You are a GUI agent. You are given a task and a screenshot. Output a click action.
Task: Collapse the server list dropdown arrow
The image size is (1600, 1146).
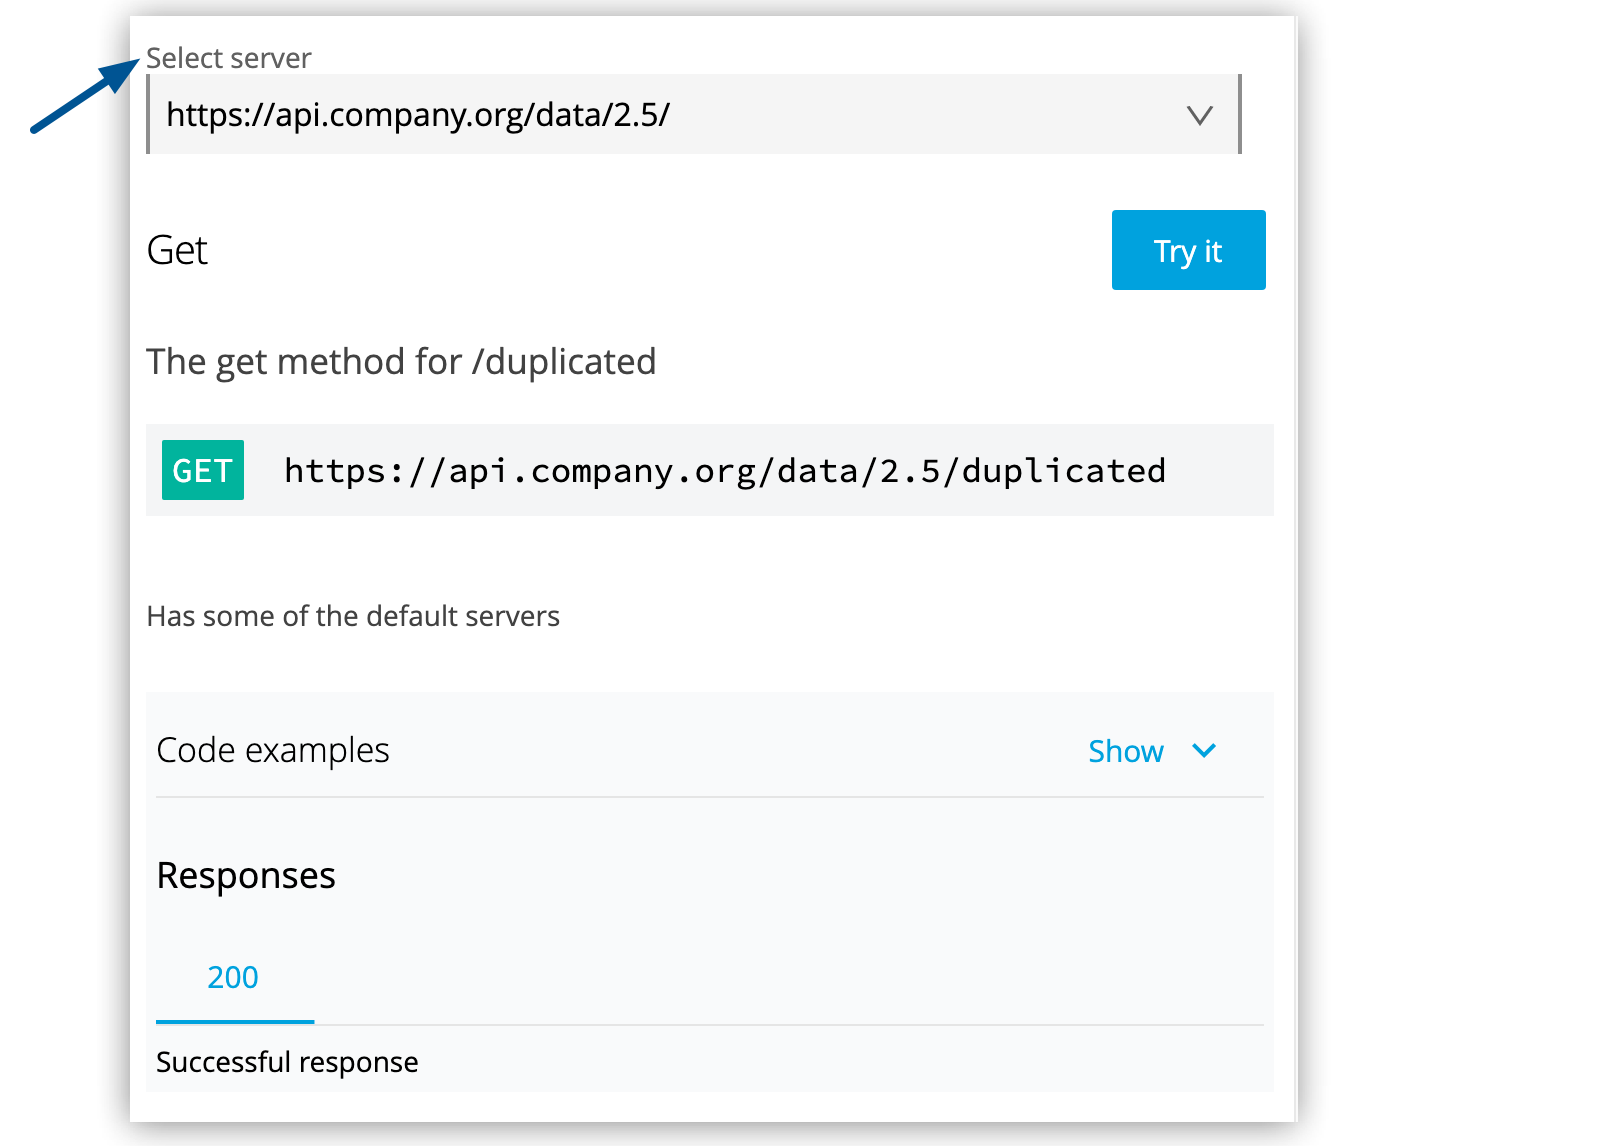pos(1202,114)
